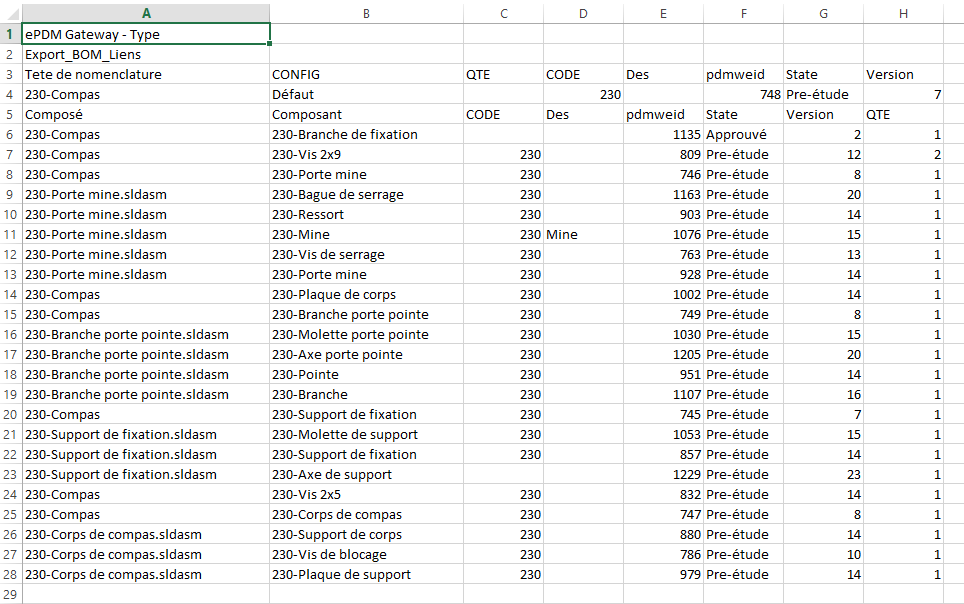Select column A header

(146, 13)
